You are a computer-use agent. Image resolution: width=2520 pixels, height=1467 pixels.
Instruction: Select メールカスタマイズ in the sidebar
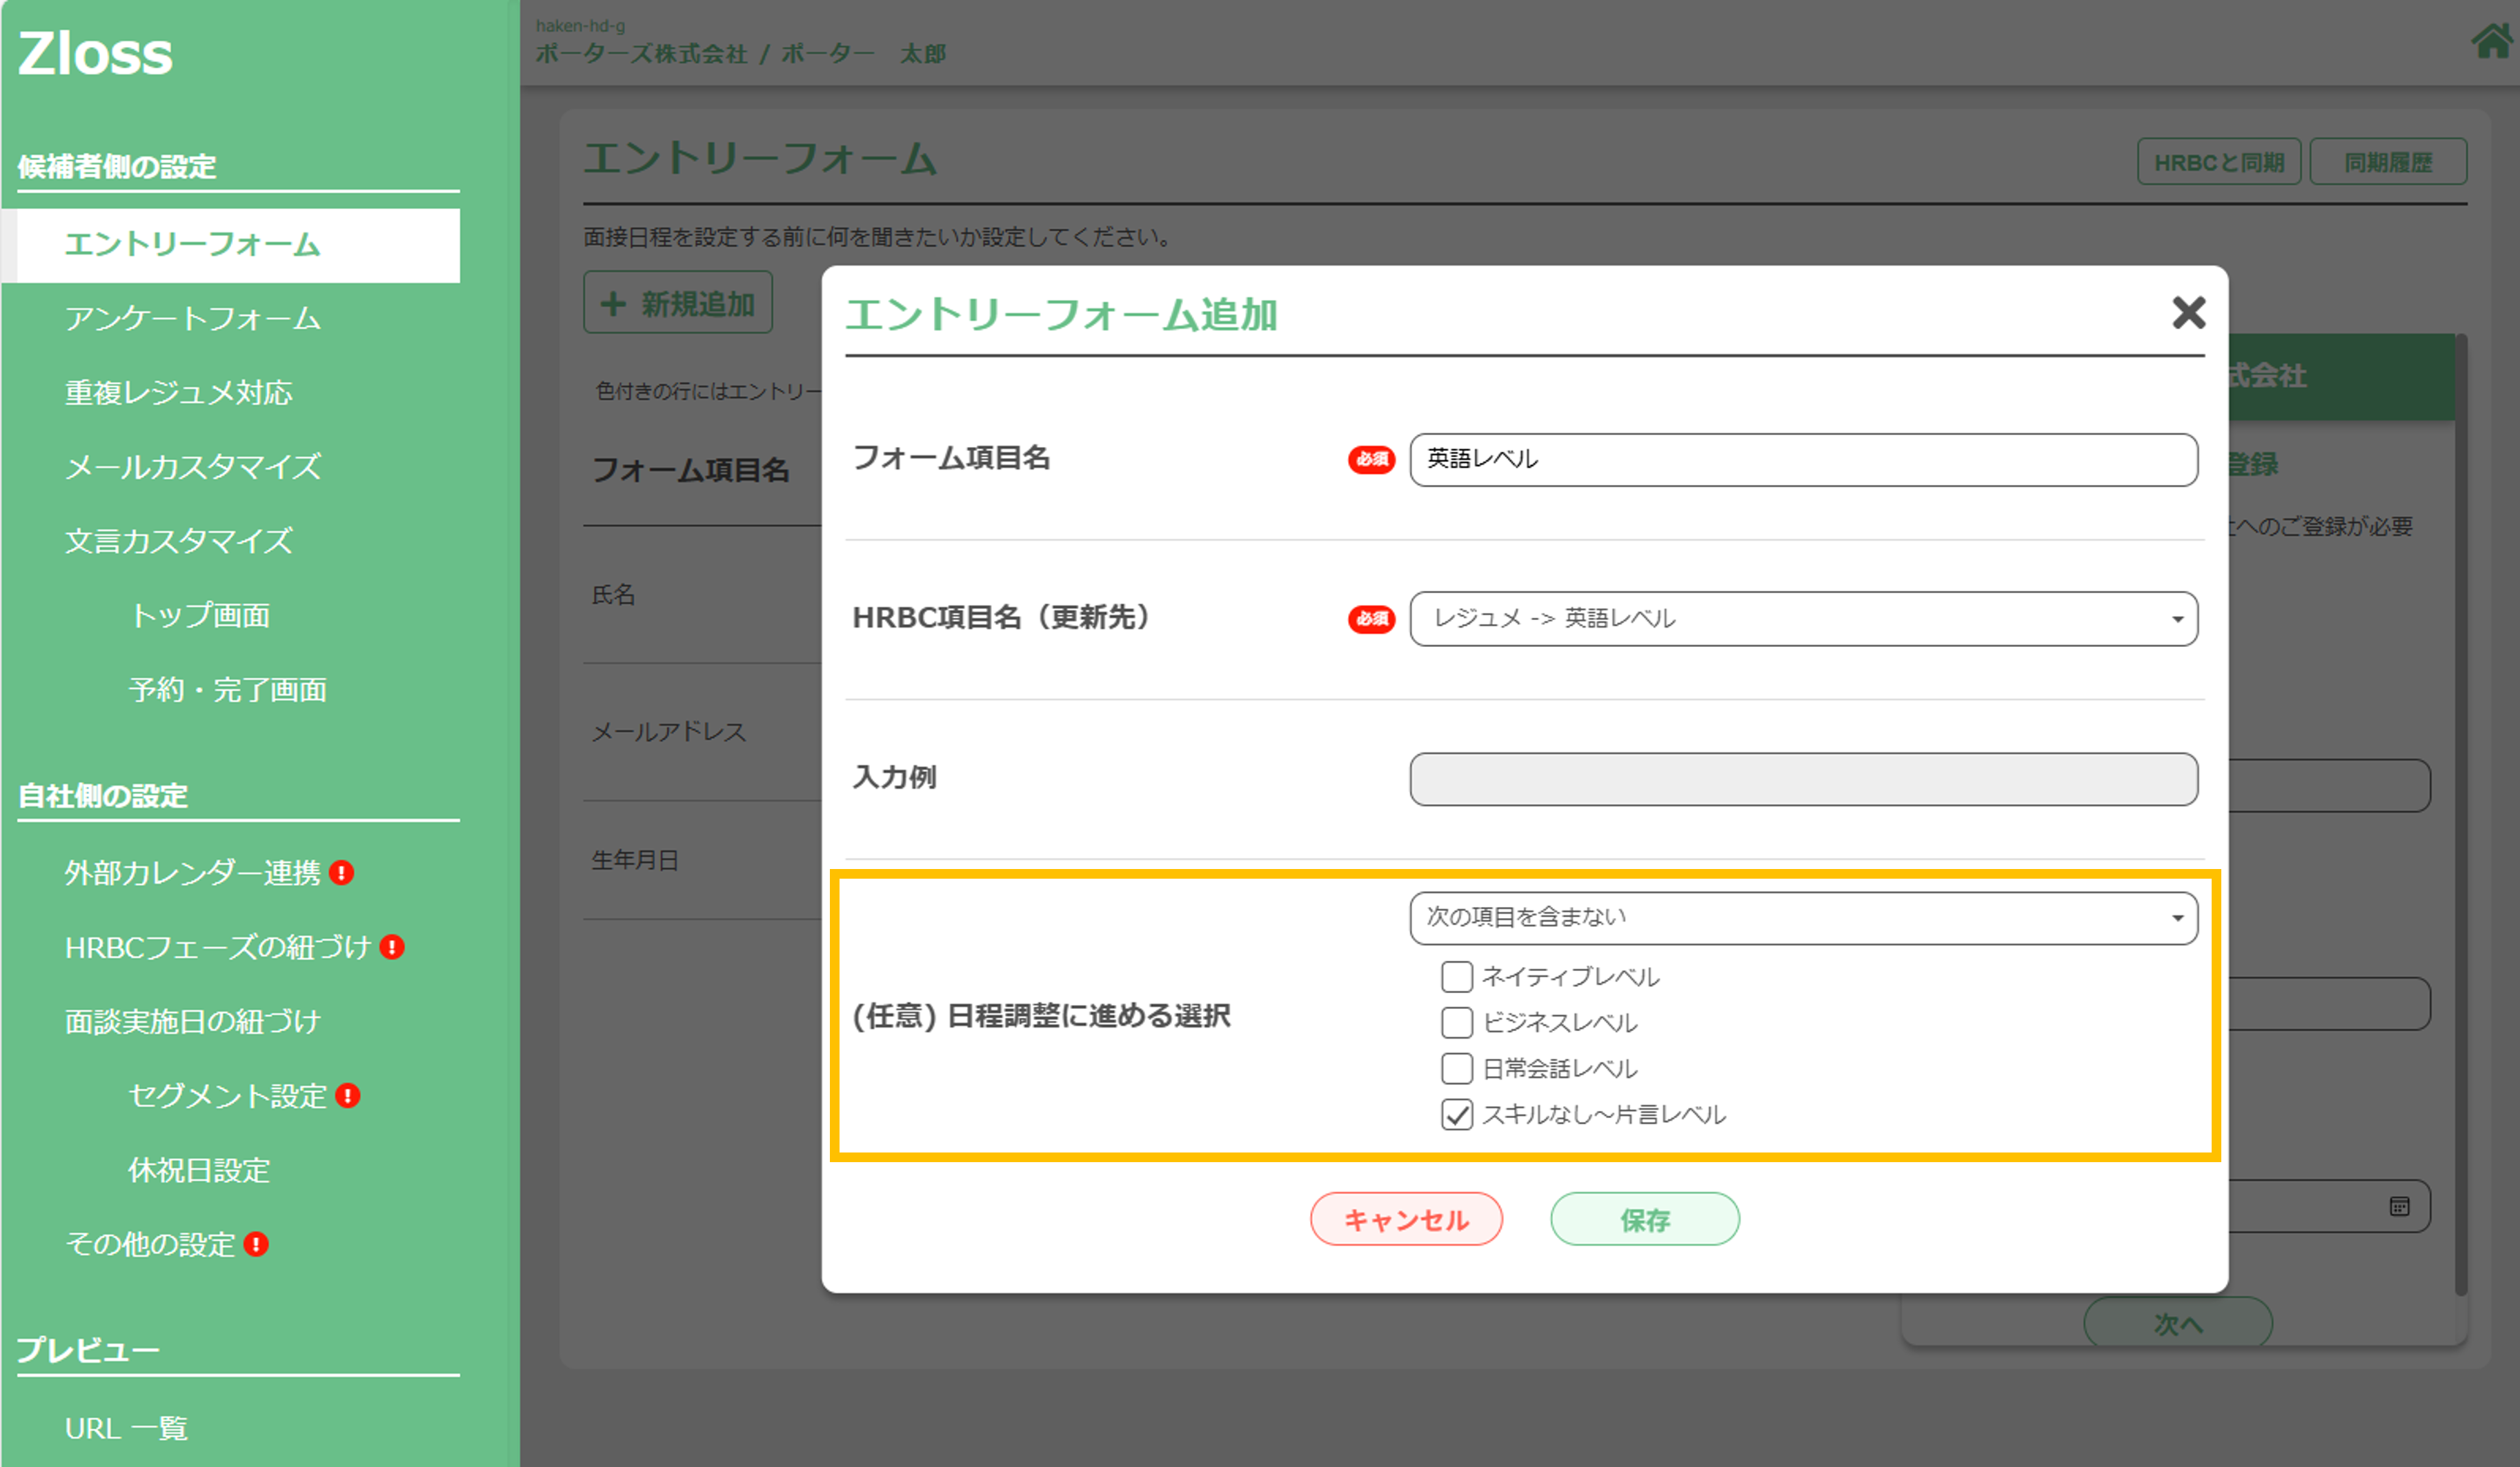pyautogui.click(x=192, y=467)
